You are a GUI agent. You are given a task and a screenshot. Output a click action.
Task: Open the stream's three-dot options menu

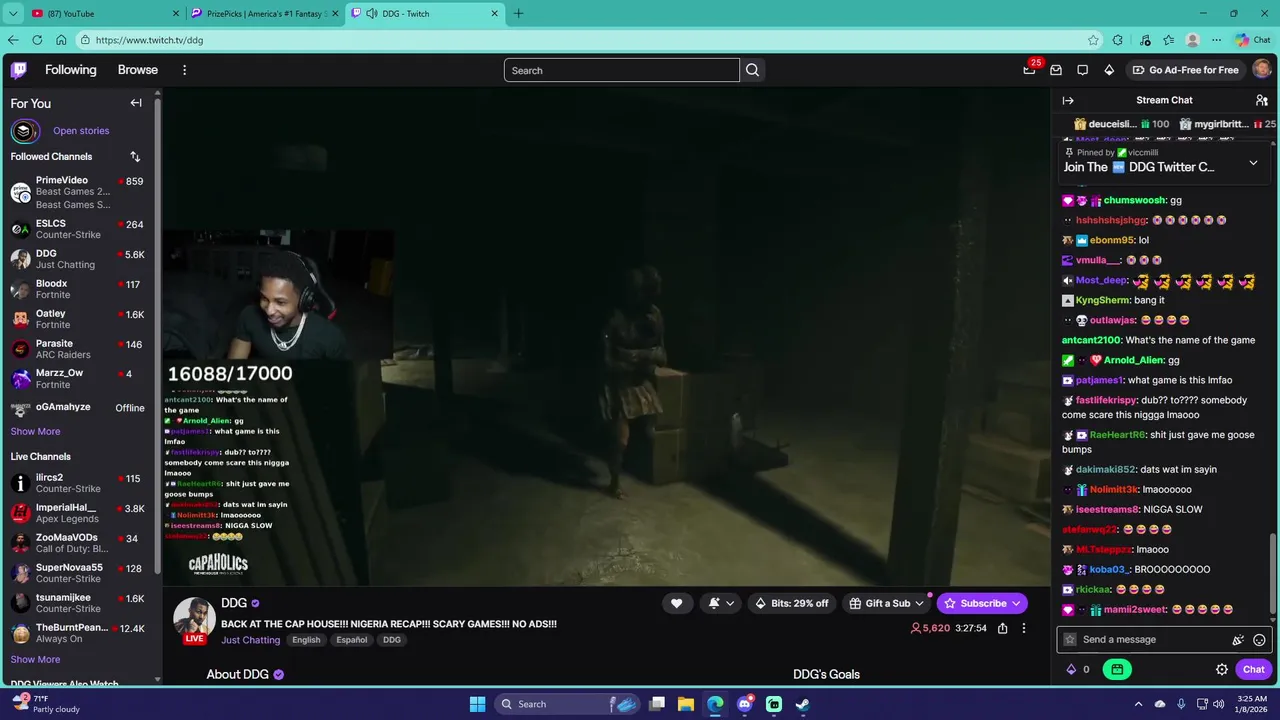coord(1023,628)
